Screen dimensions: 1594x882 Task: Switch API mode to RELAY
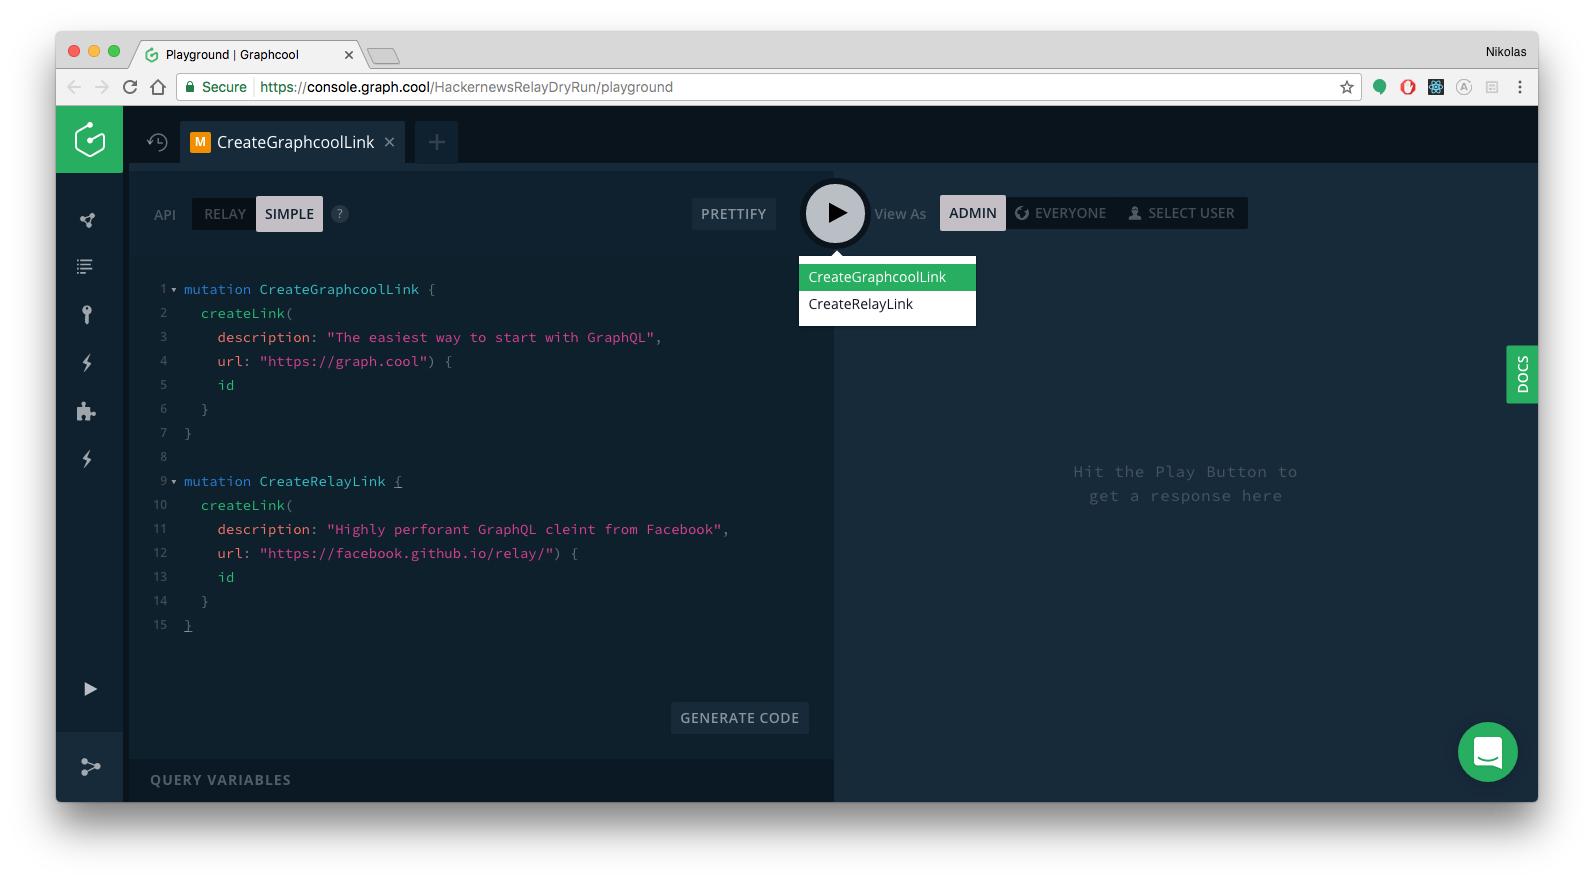(x=225, y=214)
